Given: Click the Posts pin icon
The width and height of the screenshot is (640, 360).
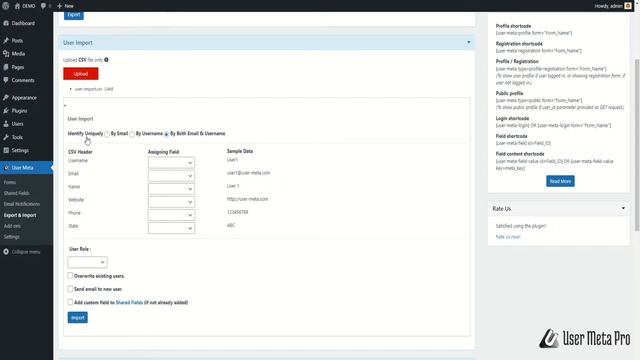Looking at the screenshot, I should pos(6,40).
